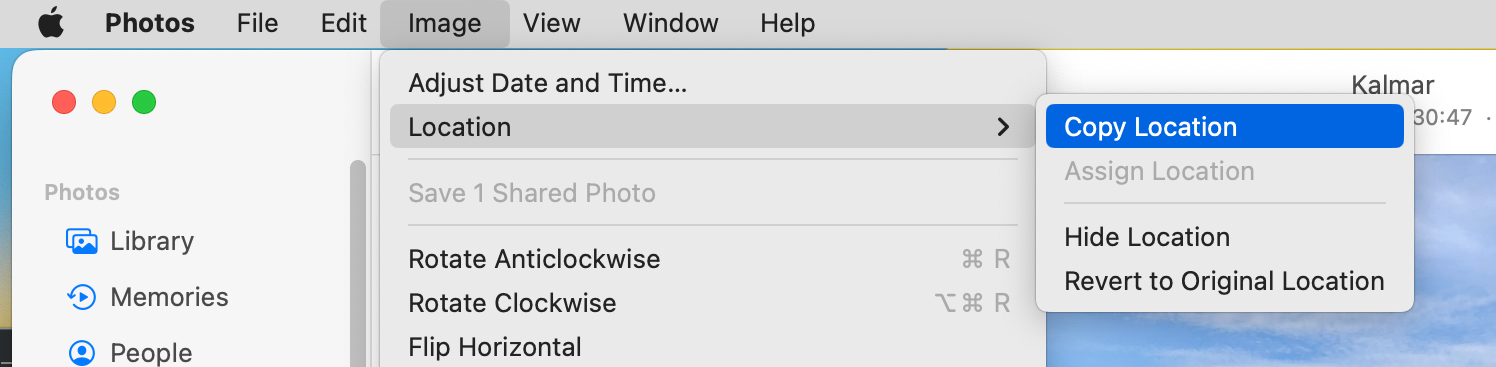Open the Apple menu icon
Image resolution: width=1496 pixels, height=367 pixels.
[x=51, y=23]
